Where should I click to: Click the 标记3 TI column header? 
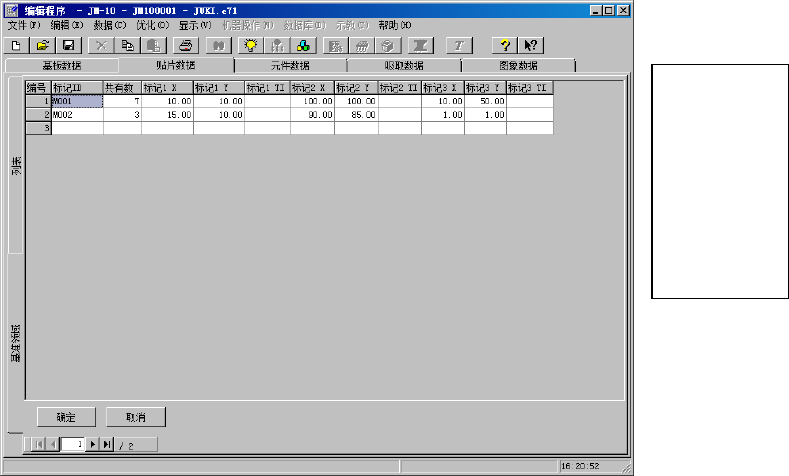pos(530,88)
